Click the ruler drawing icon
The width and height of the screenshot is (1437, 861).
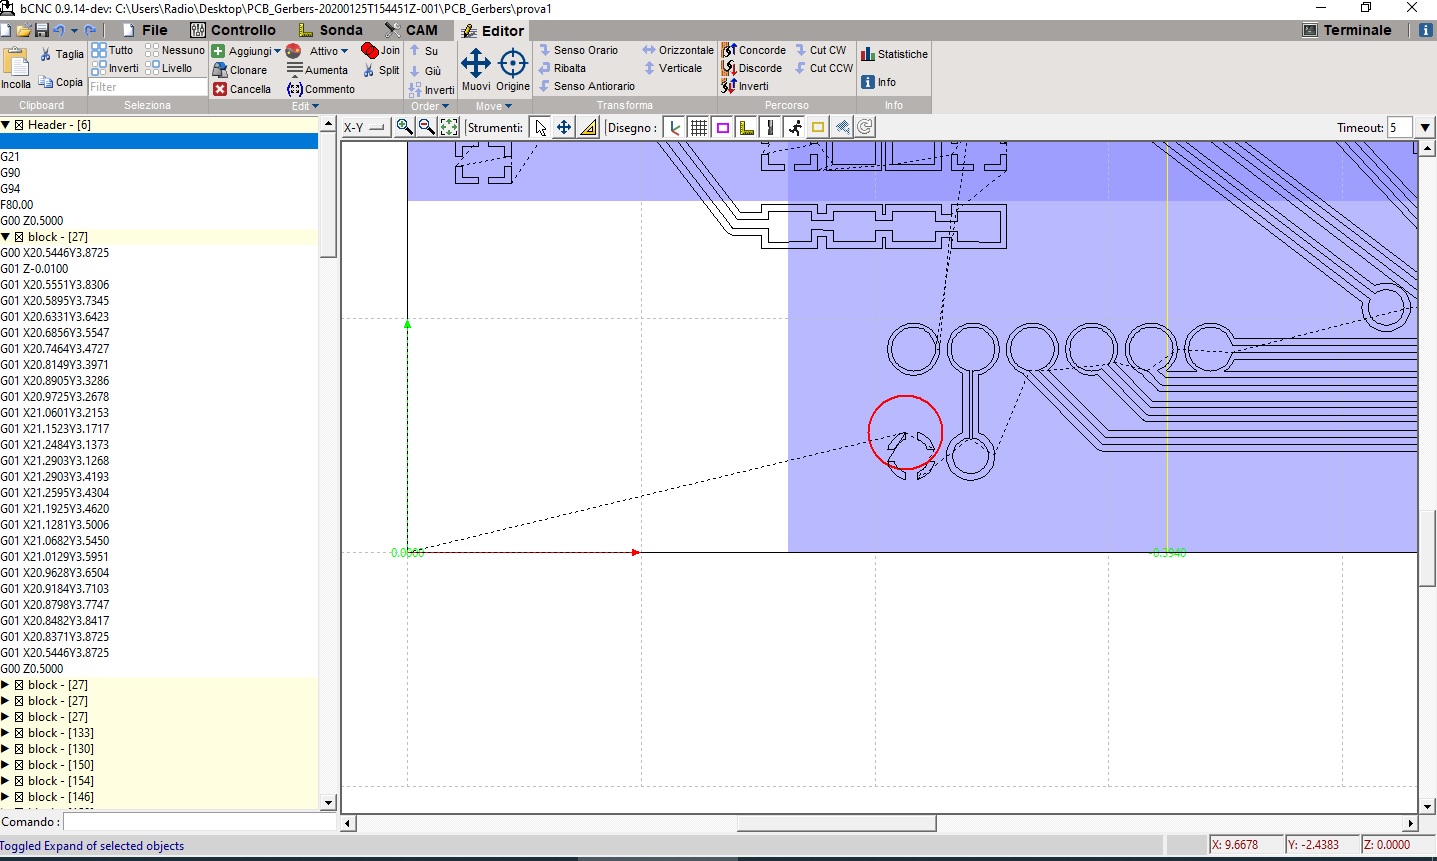click(x=746, y=126)
